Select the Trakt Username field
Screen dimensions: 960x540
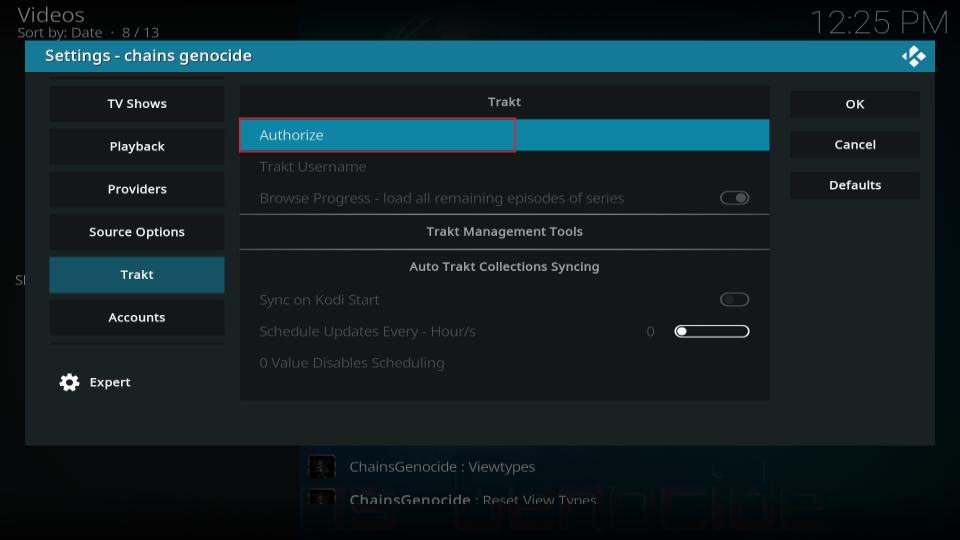[x=504, y=167]
